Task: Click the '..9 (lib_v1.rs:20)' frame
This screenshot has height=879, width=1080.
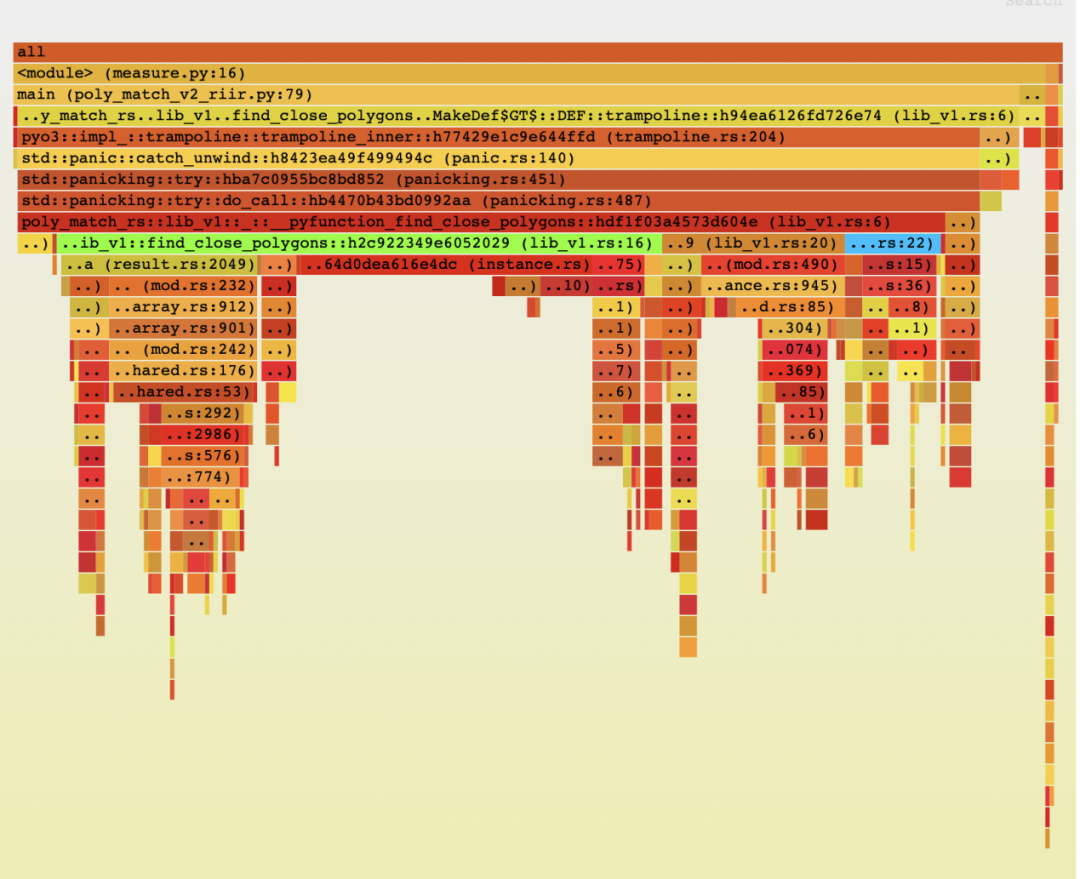Action: [x=753, y=244]
